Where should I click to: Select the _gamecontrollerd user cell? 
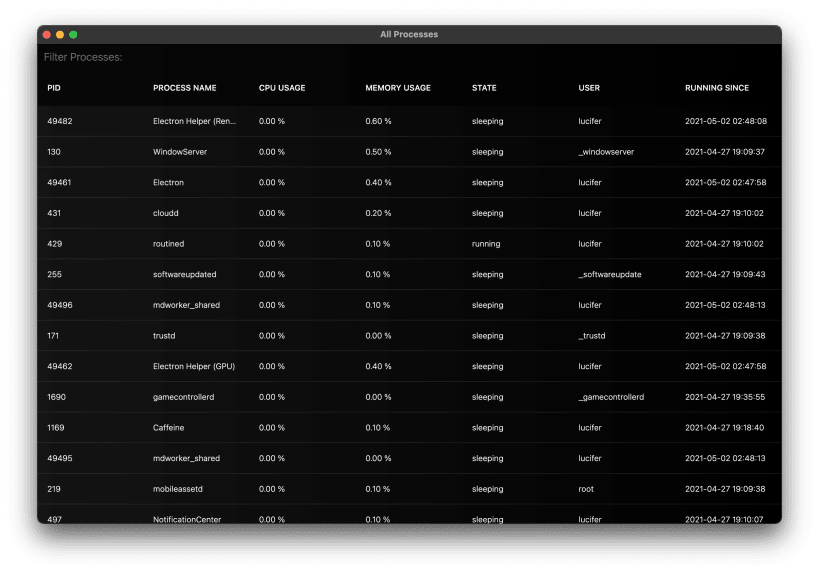click(611, 397)
